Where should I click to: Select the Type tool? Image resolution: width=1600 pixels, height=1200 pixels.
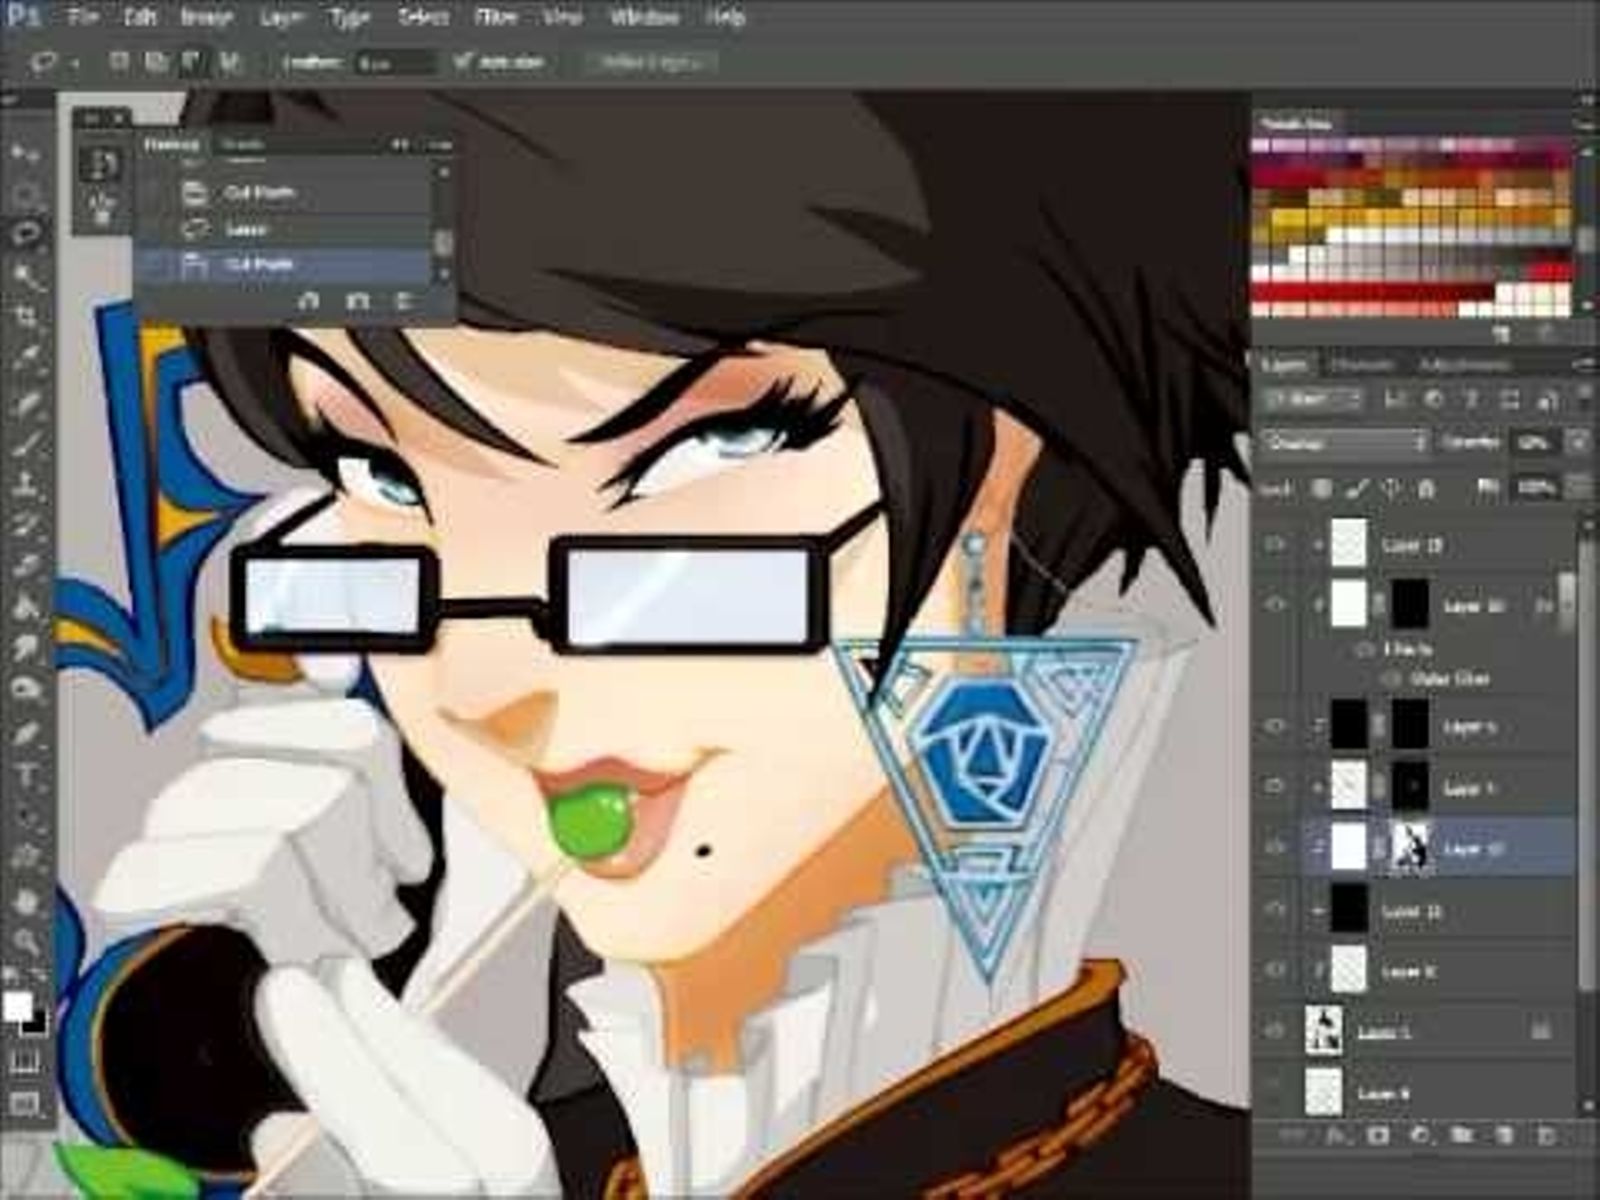[26, 775]
